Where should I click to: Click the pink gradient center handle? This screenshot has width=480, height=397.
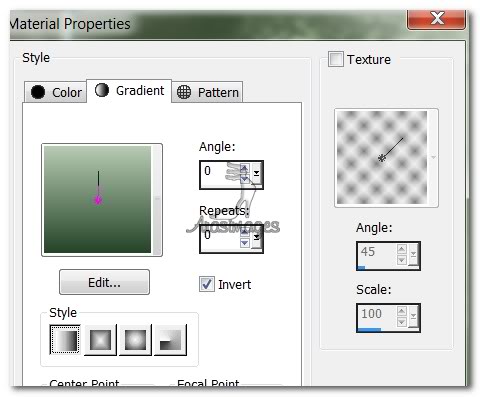tap(98, 200)
